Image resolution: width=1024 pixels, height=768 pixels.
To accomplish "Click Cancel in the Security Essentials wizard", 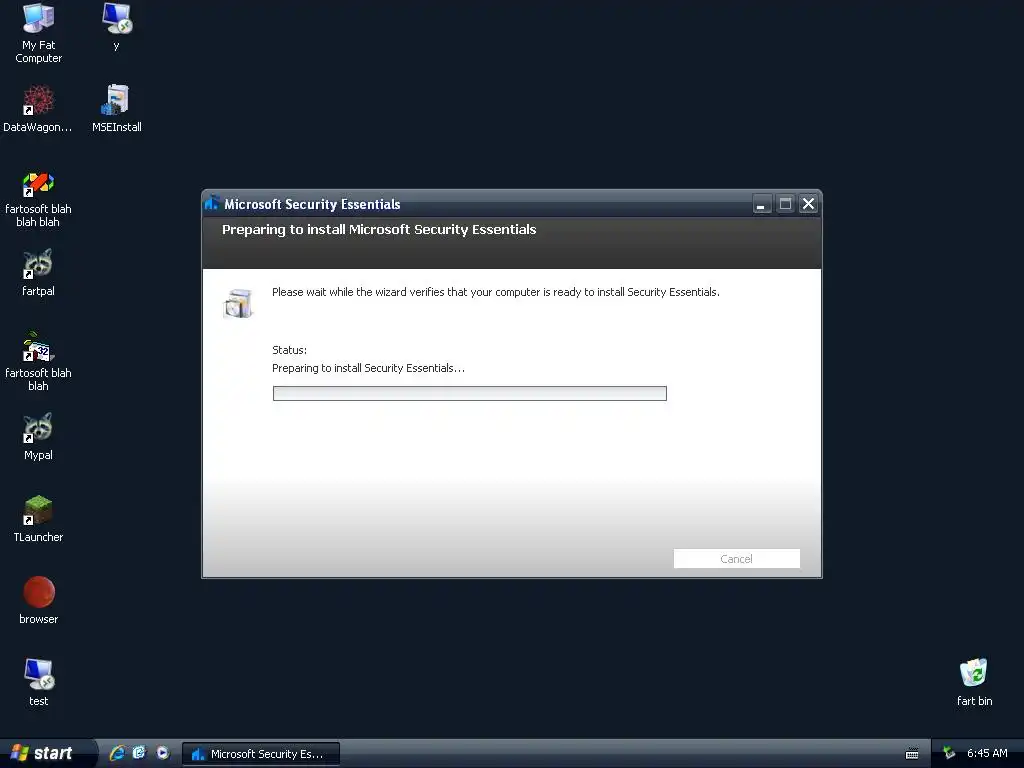I will point(737,558).
